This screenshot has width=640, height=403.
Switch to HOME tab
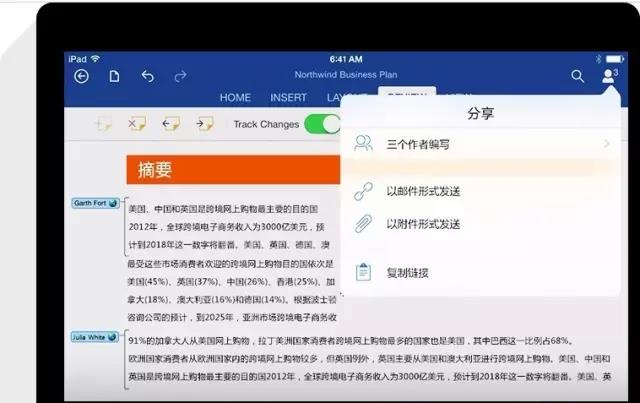point(235,98)
